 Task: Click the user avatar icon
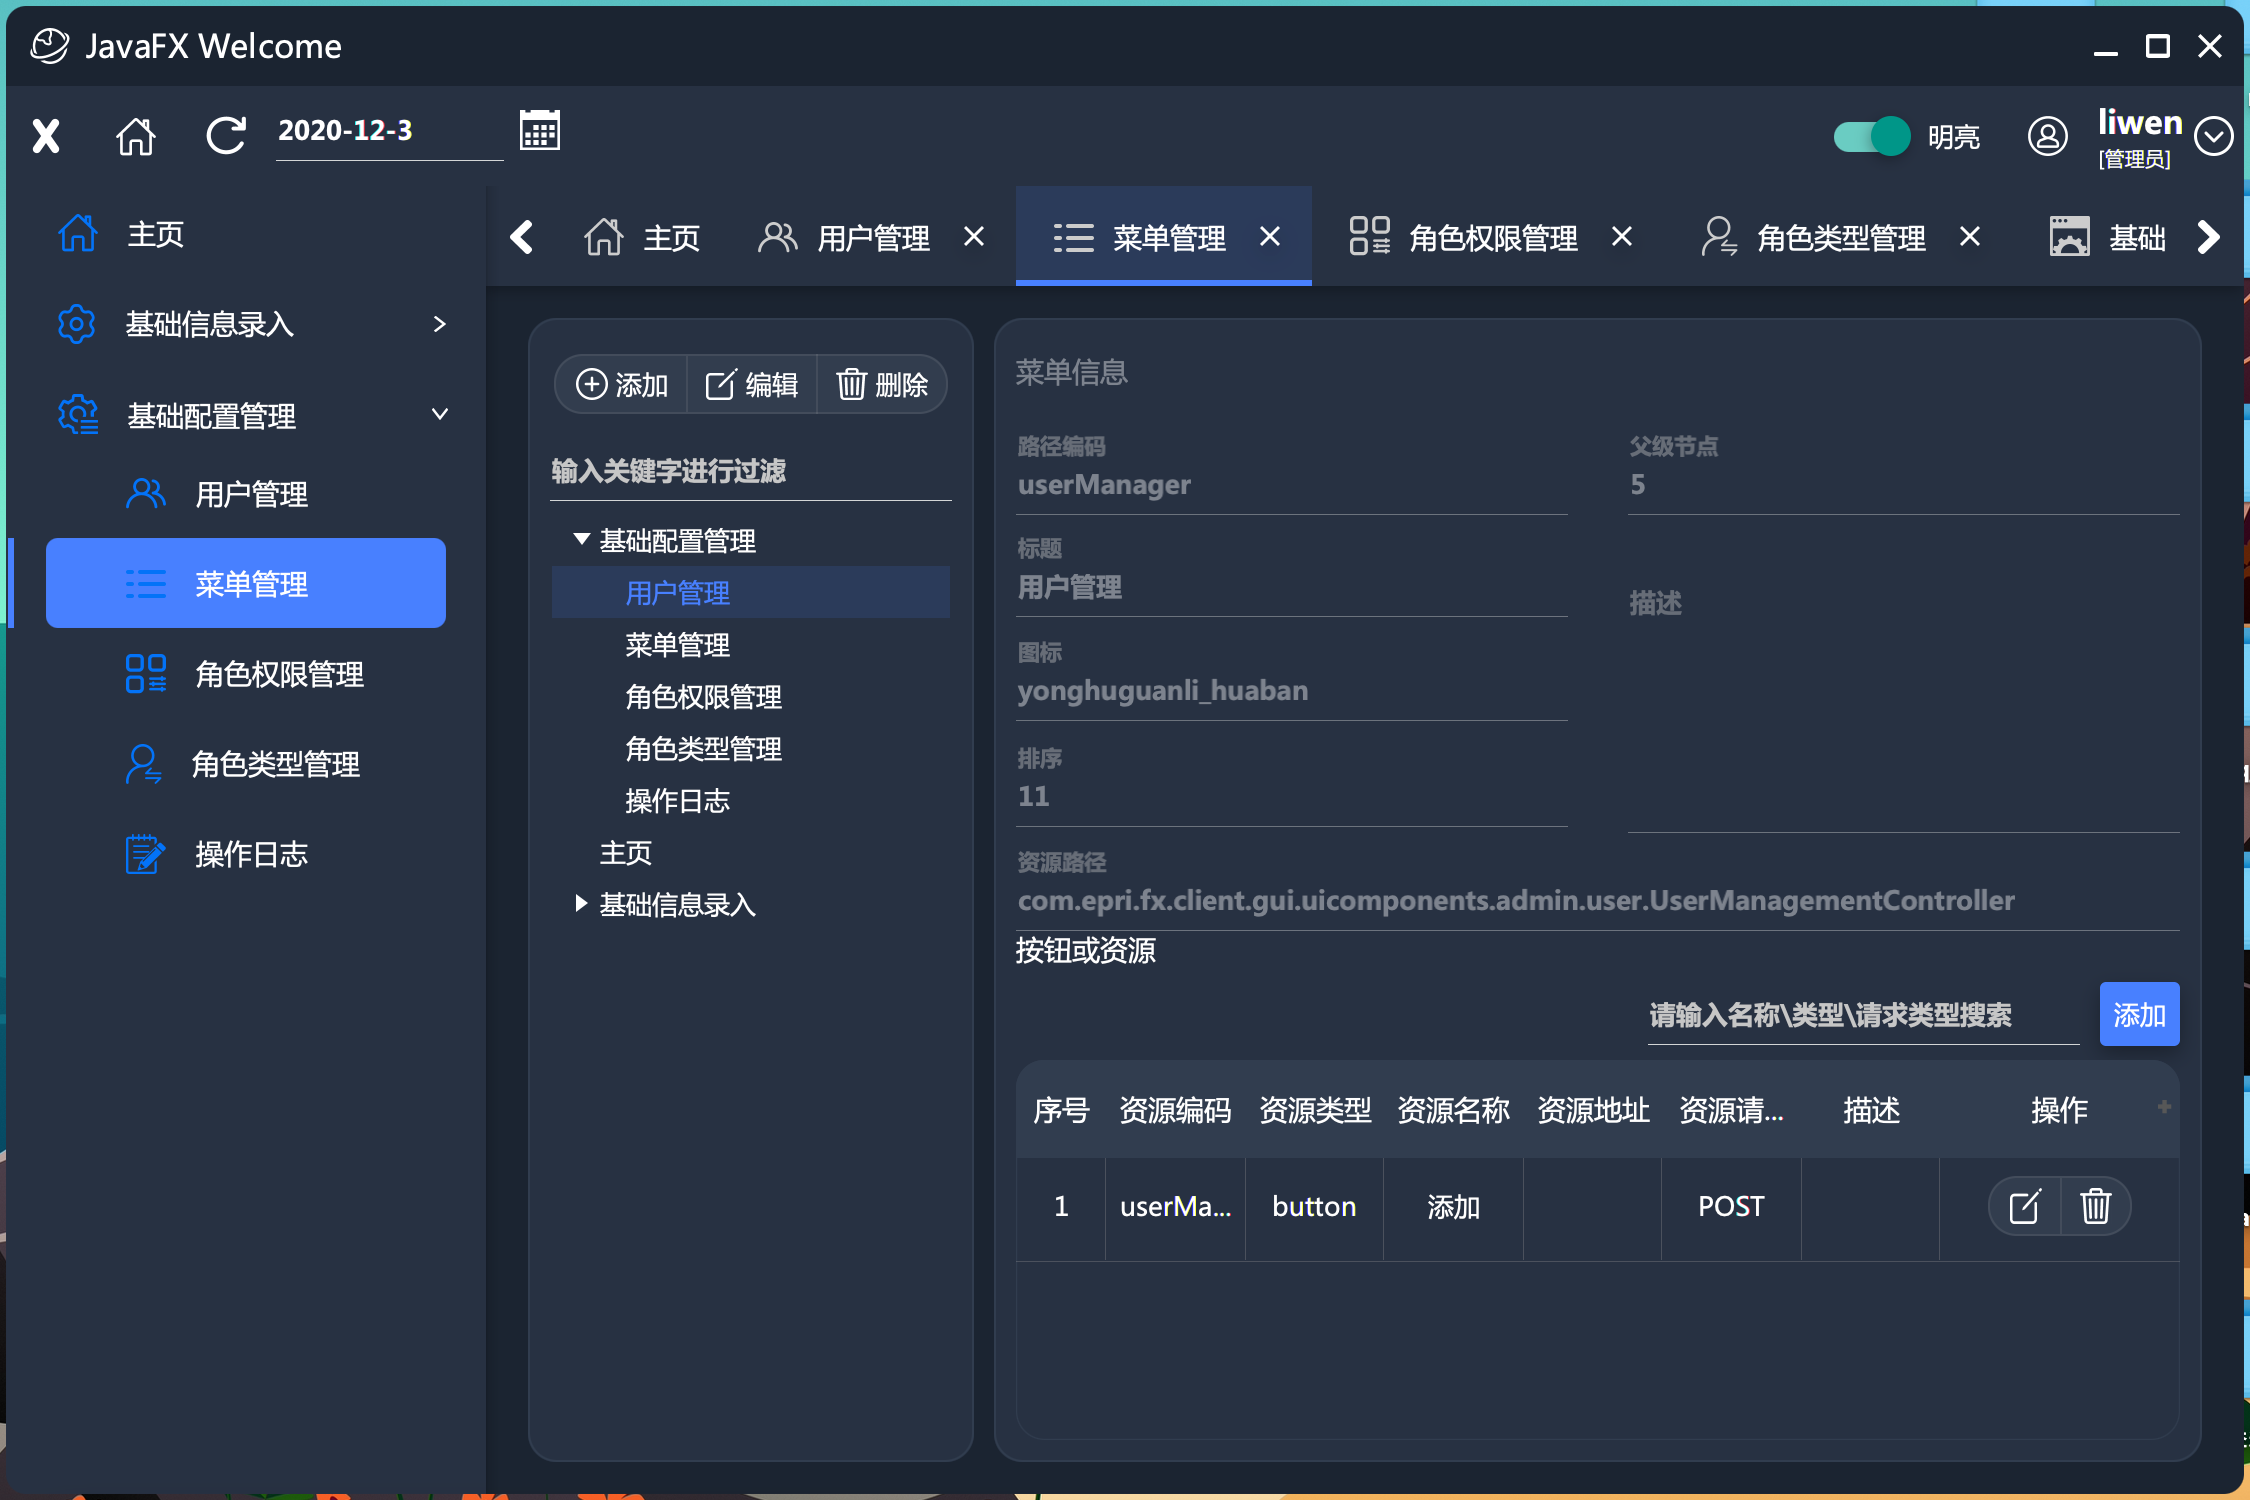[x=2047, y=136]
